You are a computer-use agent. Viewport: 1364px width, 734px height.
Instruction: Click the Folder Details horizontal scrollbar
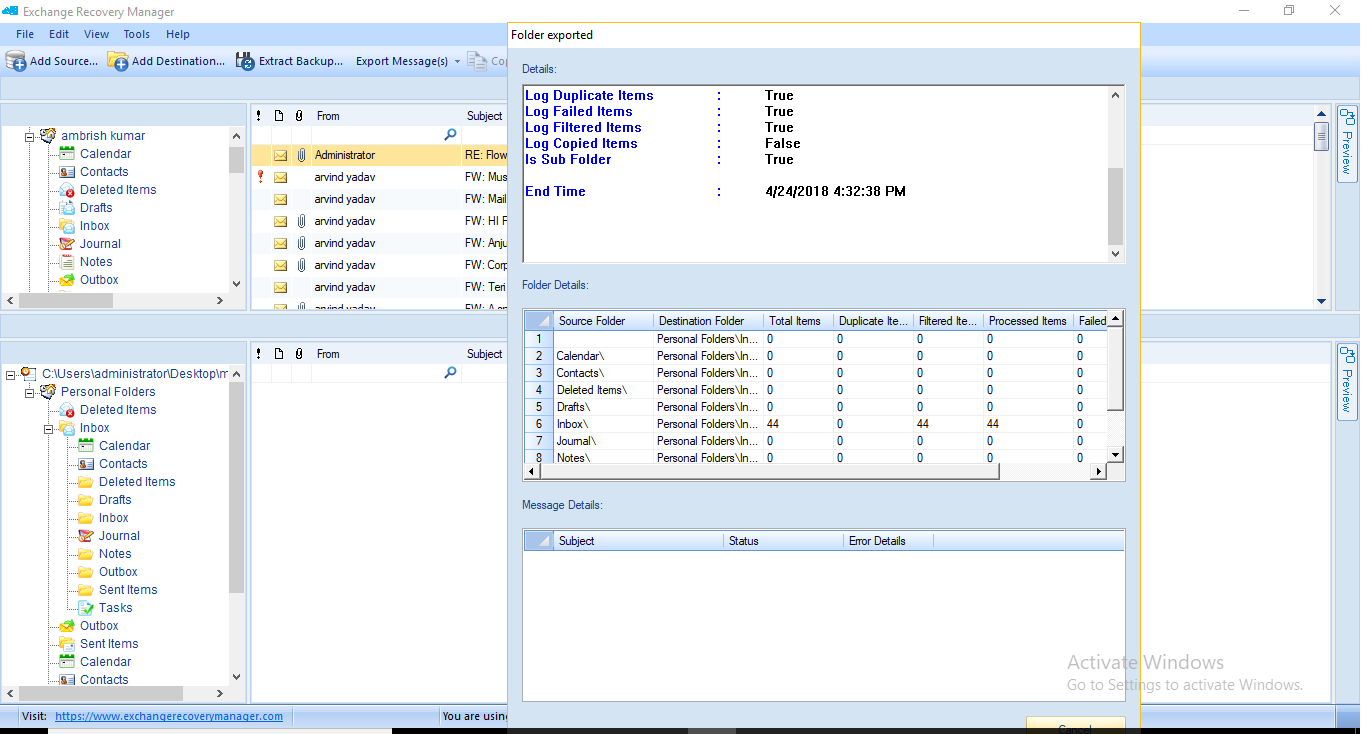pos(768,472)
